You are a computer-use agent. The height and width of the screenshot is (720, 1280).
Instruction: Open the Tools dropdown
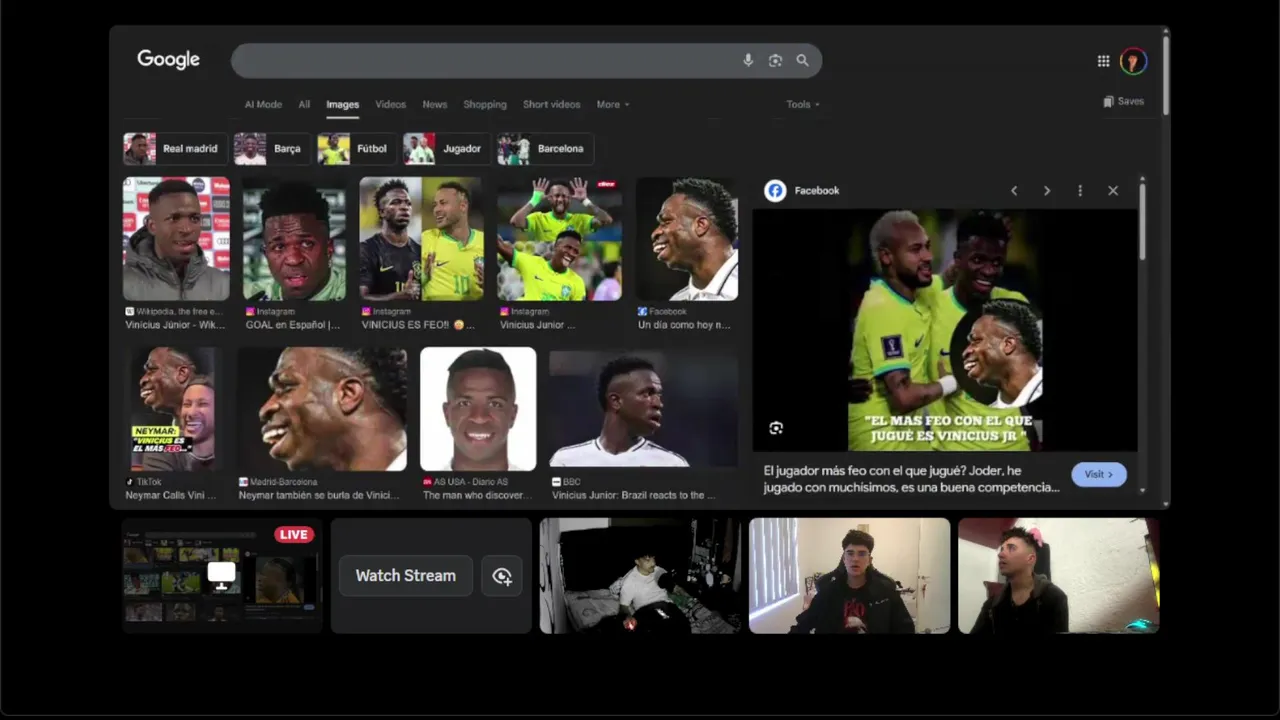coord(803,104)
